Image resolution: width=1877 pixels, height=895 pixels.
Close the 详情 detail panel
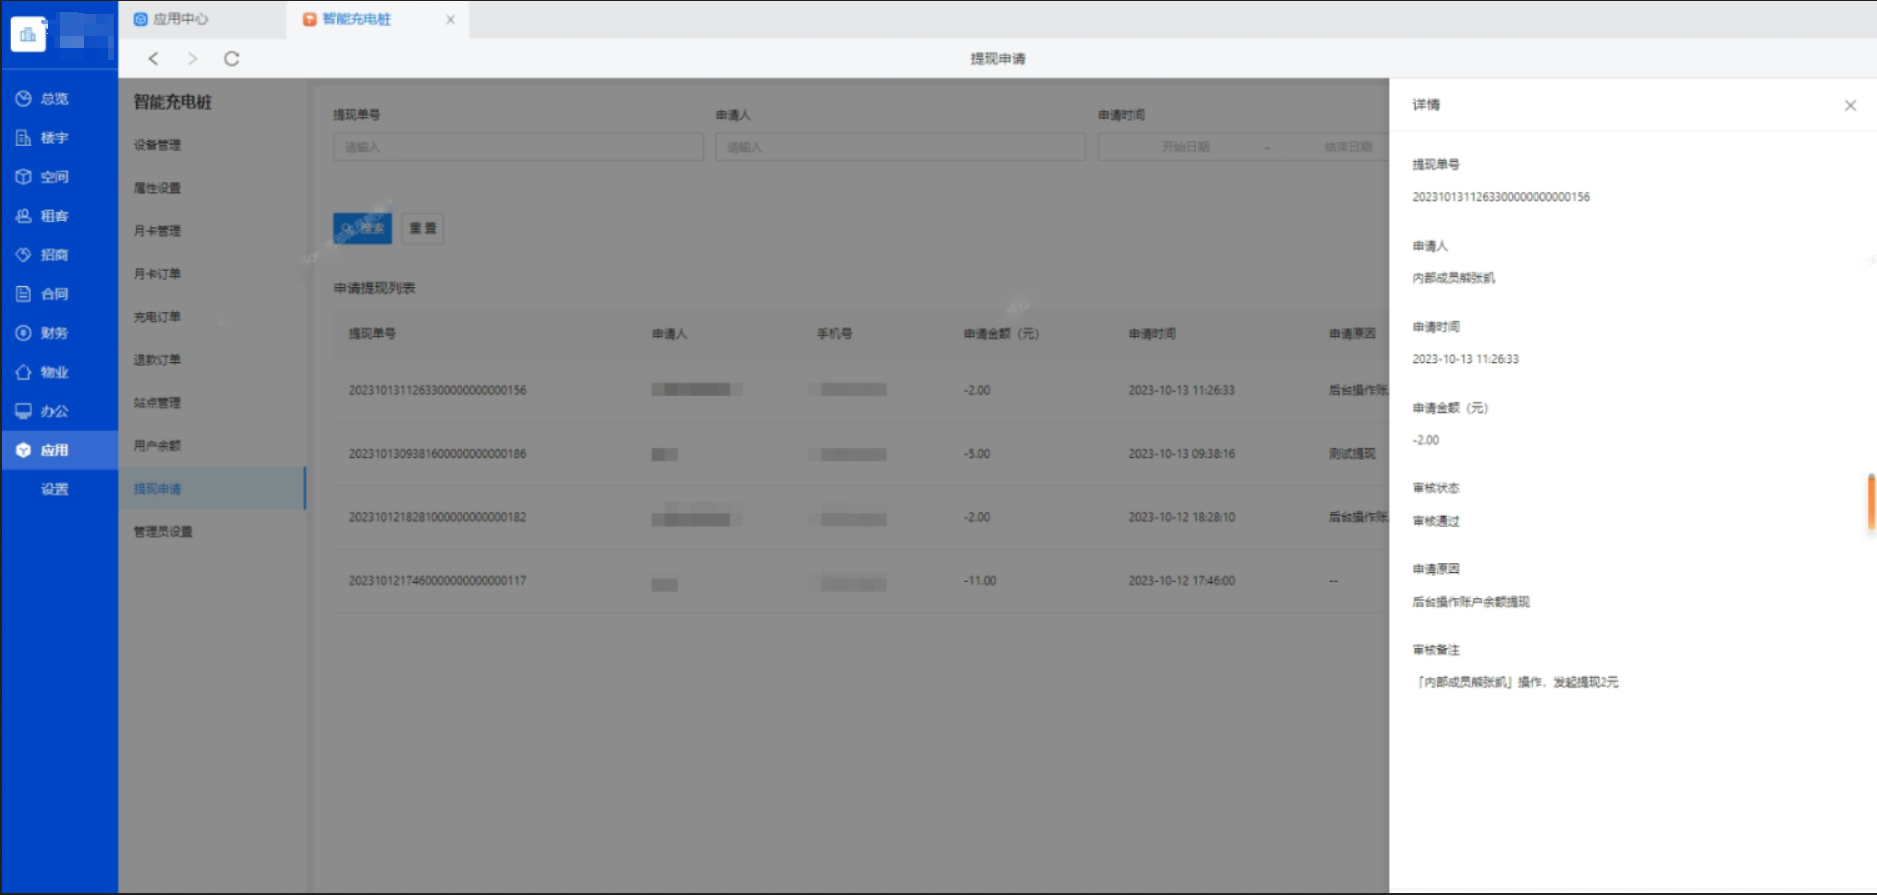[1850, 105]
